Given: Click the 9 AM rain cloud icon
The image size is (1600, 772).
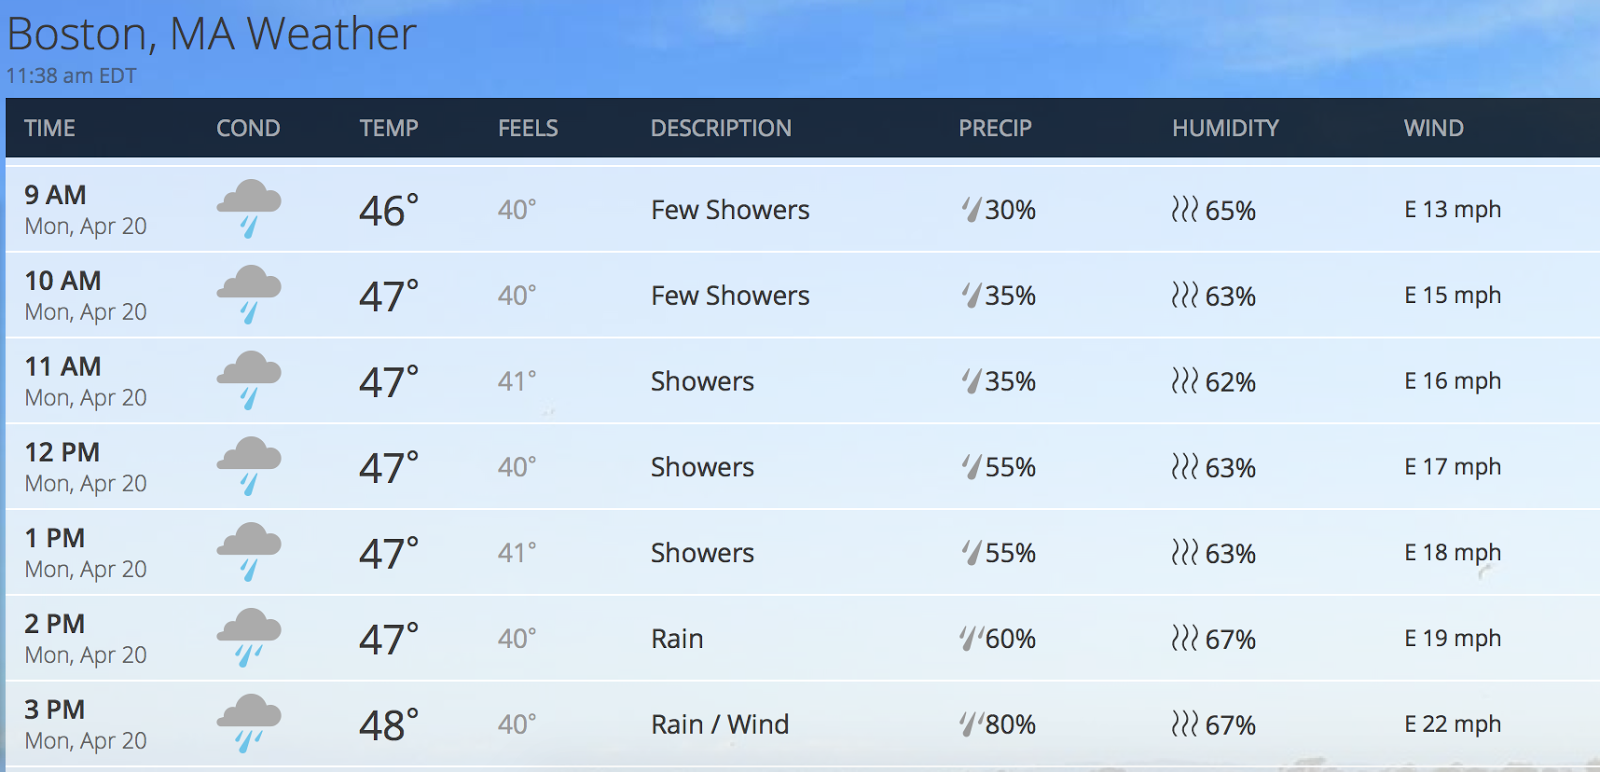Looking at the screenshot, I should [x=249, y=208].
